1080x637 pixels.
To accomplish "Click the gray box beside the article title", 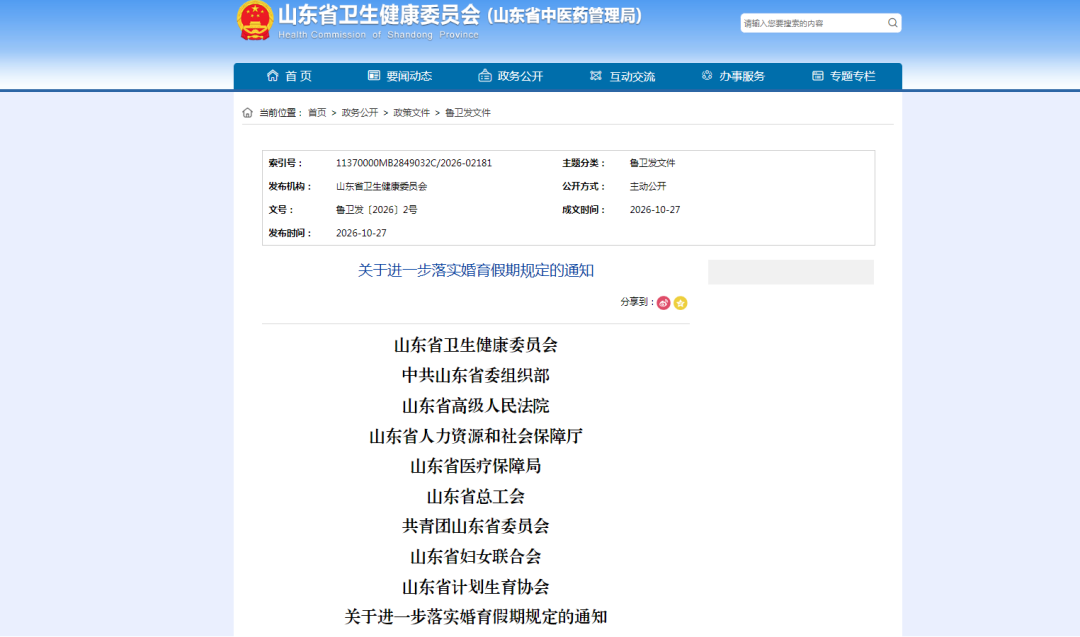I will click(x=791, y=272).
